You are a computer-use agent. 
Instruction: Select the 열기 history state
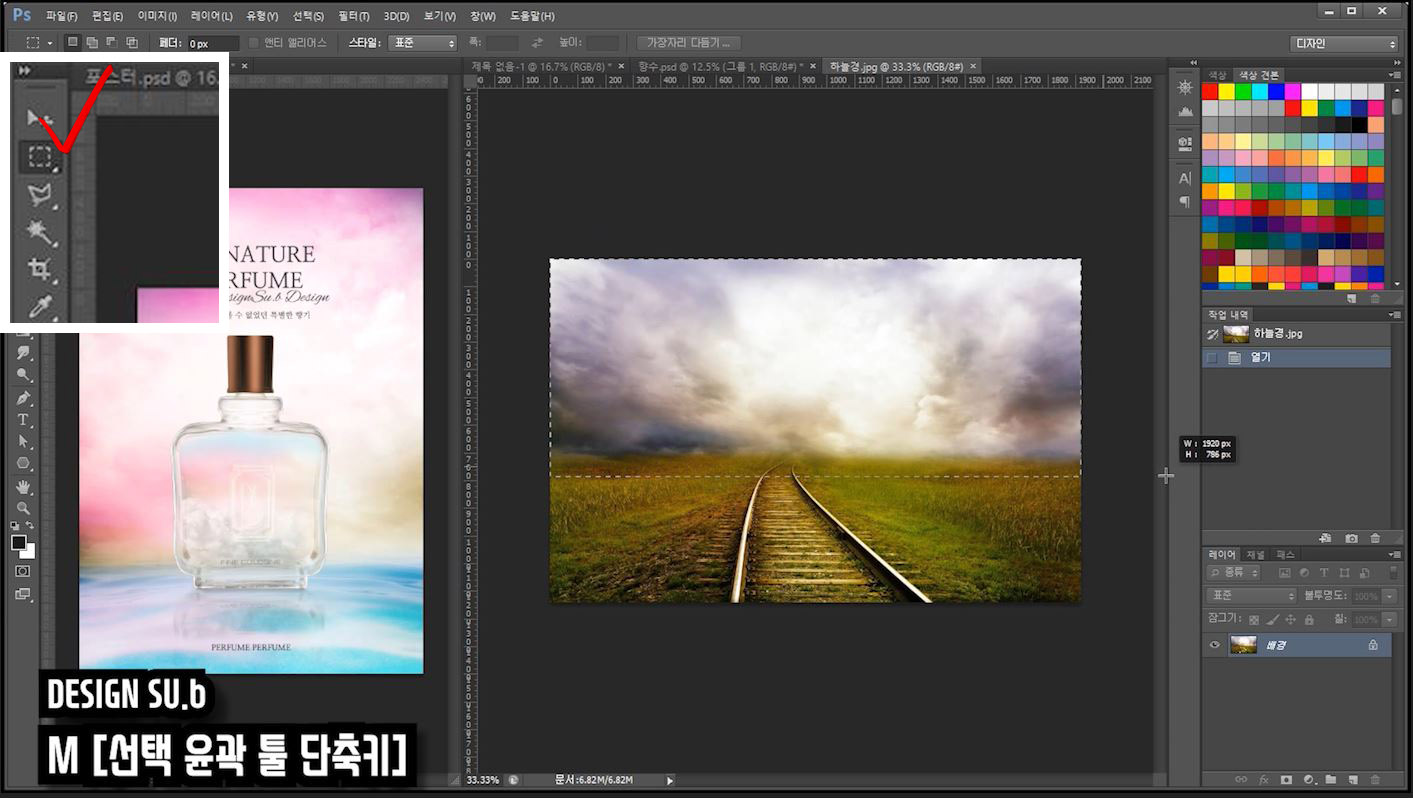[x=1296, y=357]
